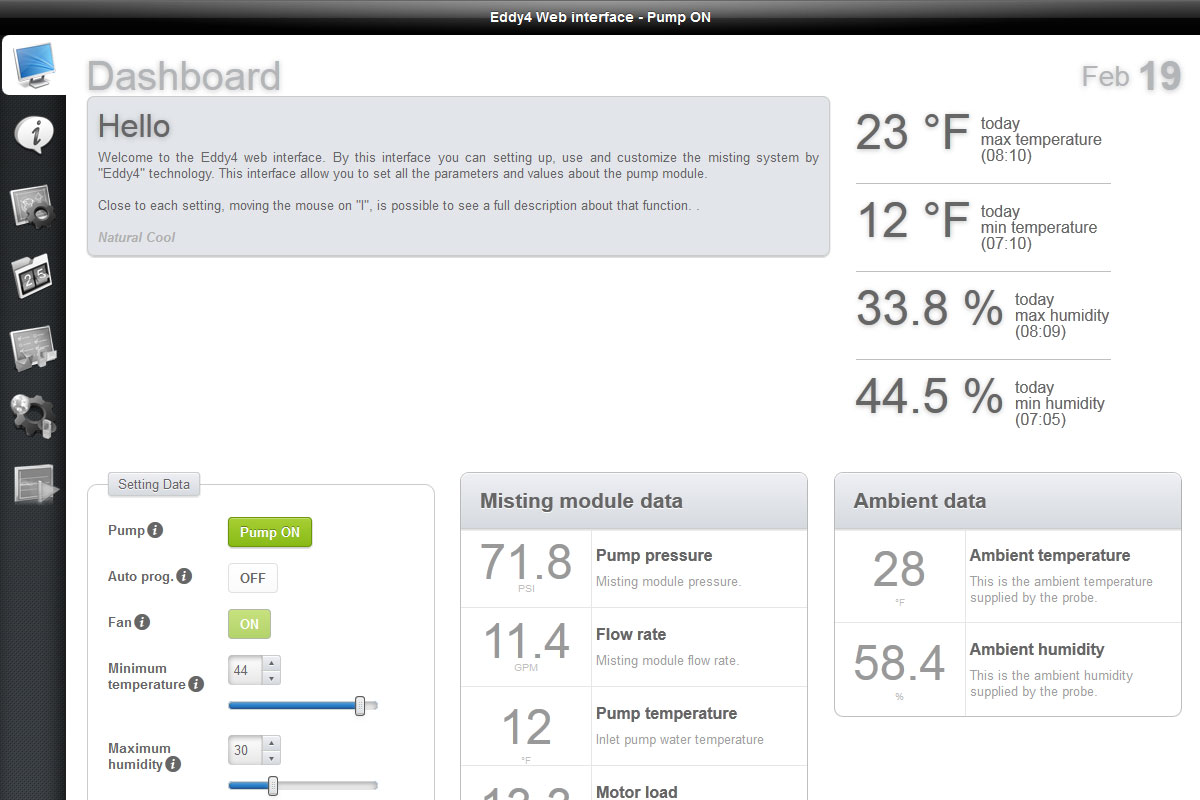Open the calendar folder sidebar icon
Image resolution: width=1200 pixels, height=800 pixels.
tap(34, 276)
